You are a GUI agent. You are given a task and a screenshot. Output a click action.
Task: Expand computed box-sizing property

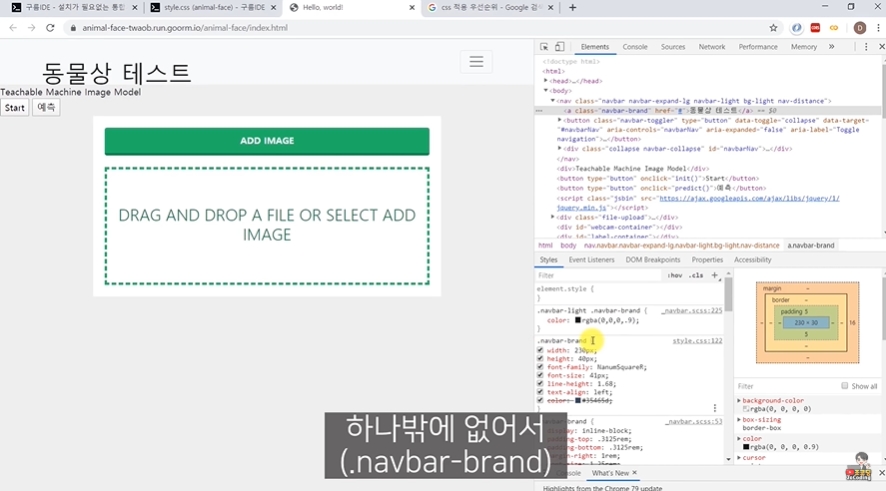[x=739, y=420]
